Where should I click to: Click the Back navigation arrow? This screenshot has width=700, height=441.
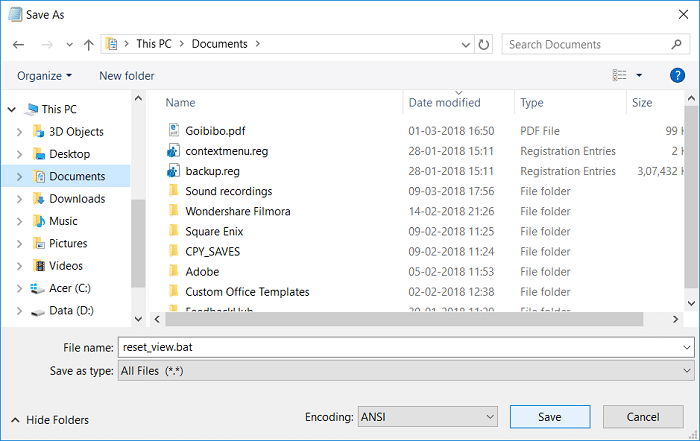click(x=19, y=44)
